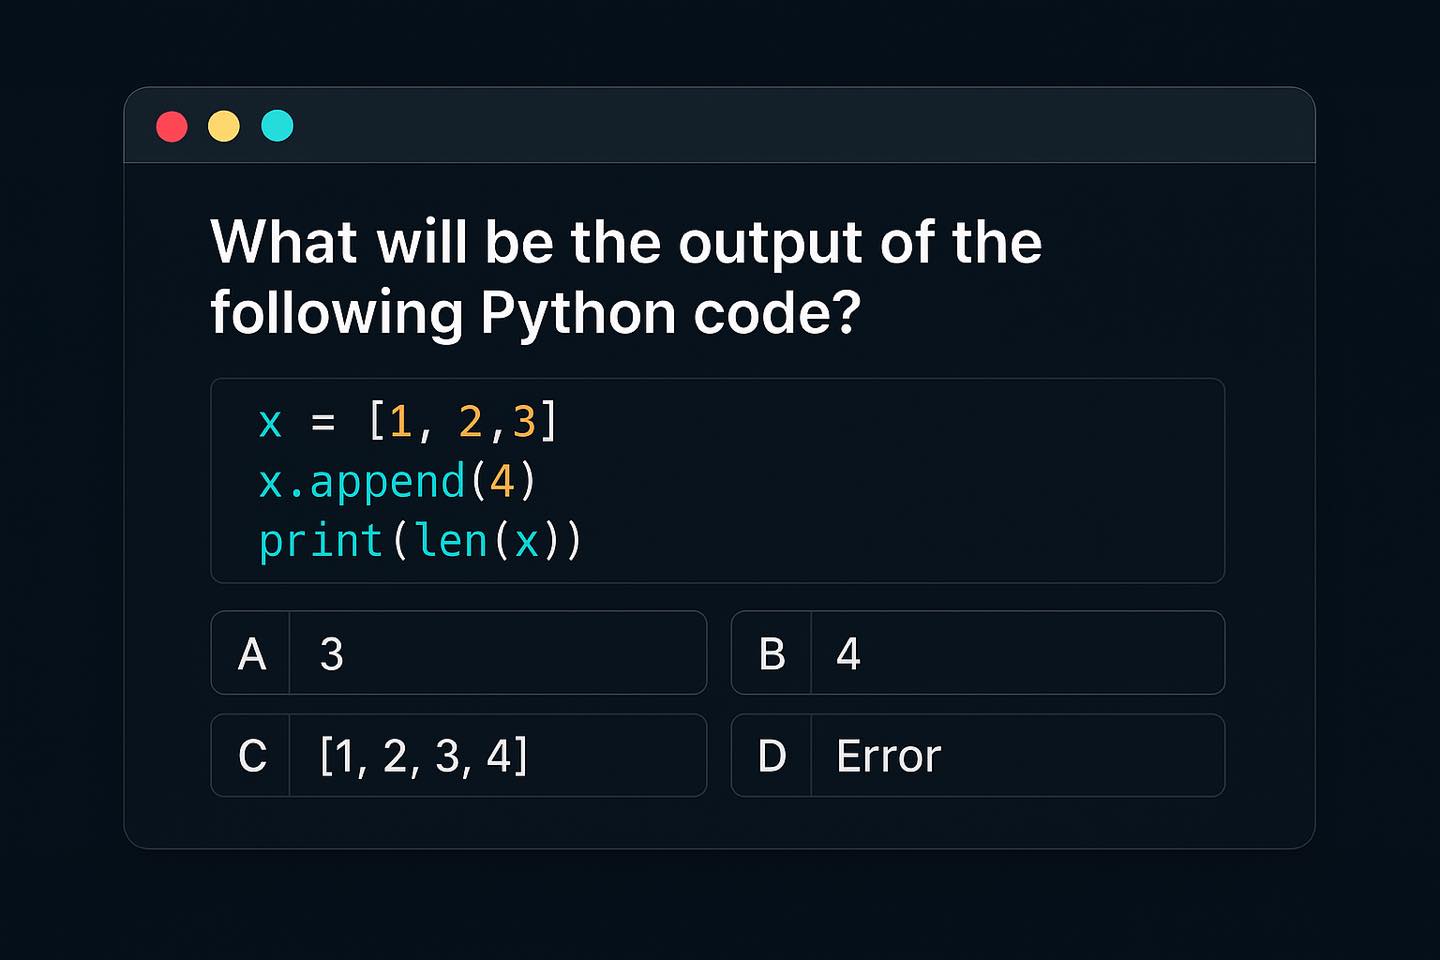1440x960 pixels.
Task: Choose option C showing [1, 2, 3, 4]
Action: click(x=459, y=755)
